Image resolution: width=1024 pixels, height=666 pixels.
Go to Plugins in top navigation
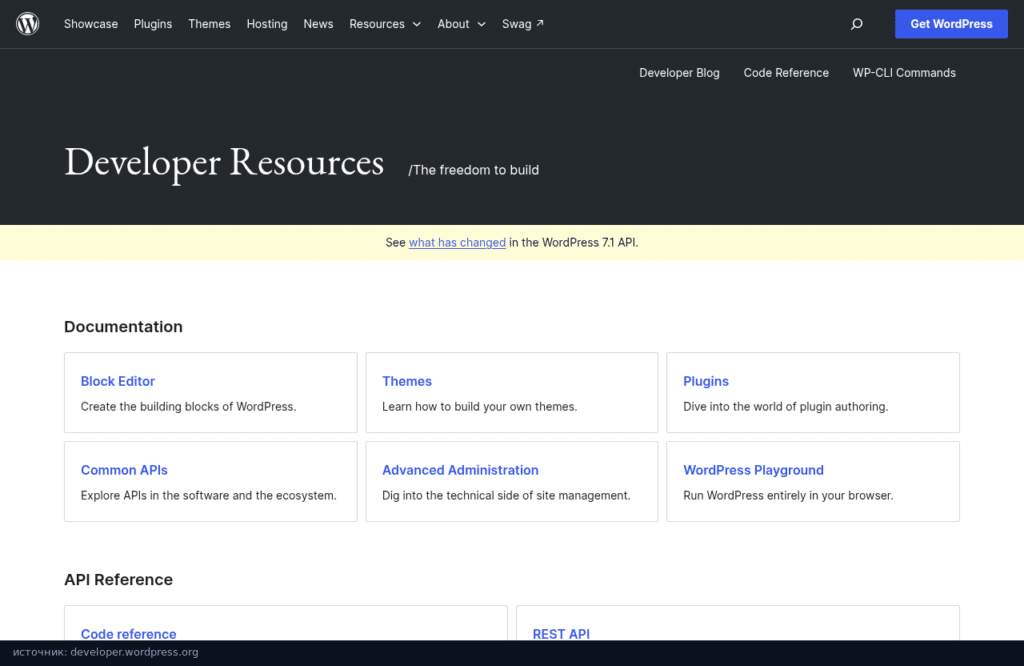tap(153, 24)
